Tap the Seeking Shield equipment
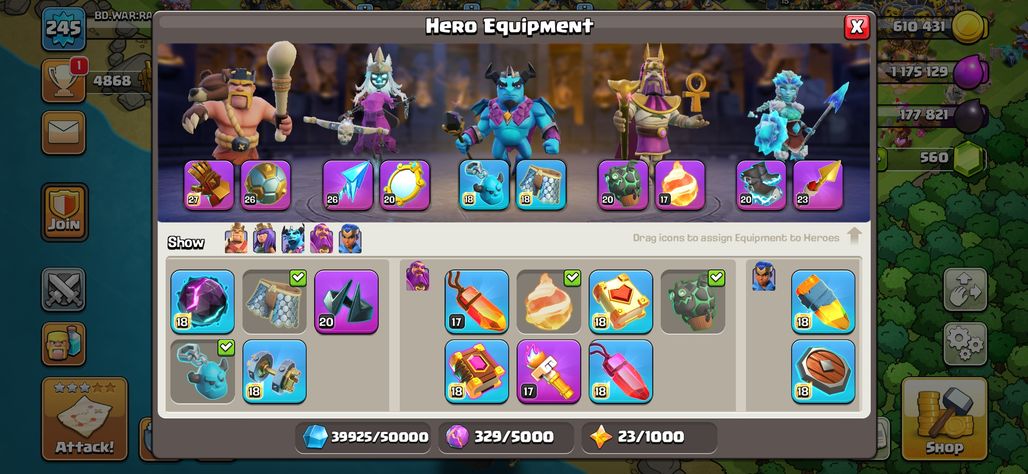 tap(823, 371)
